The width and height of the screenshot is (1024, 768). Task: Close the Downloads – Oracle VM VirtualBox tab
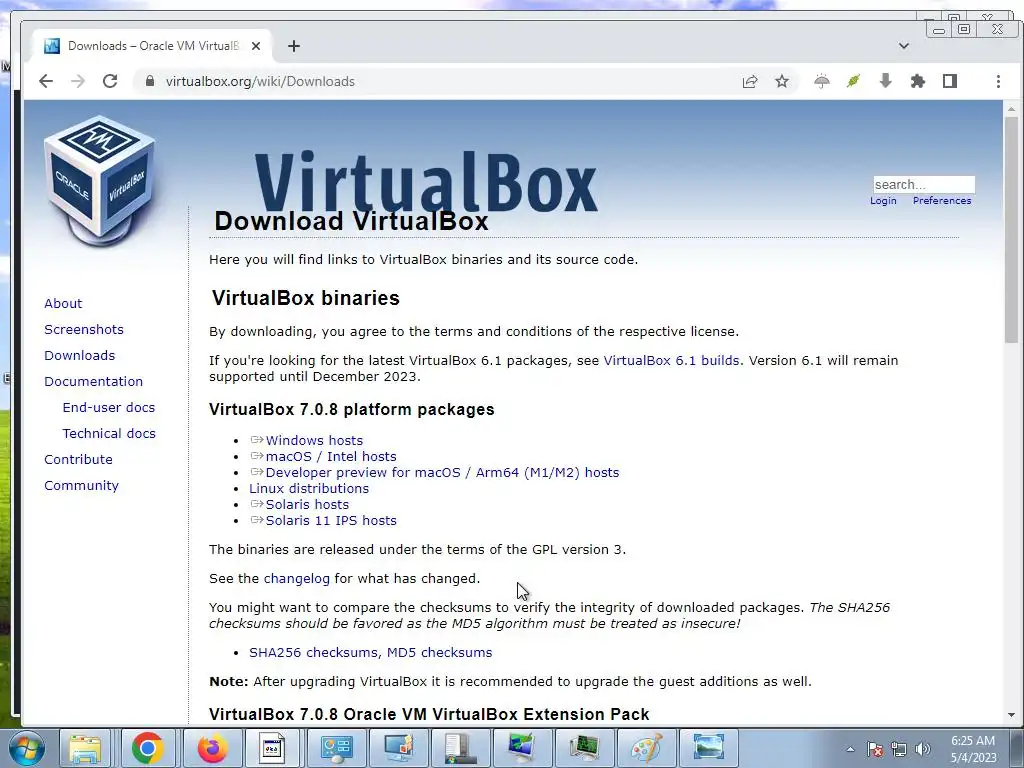[x=256, y=46]
